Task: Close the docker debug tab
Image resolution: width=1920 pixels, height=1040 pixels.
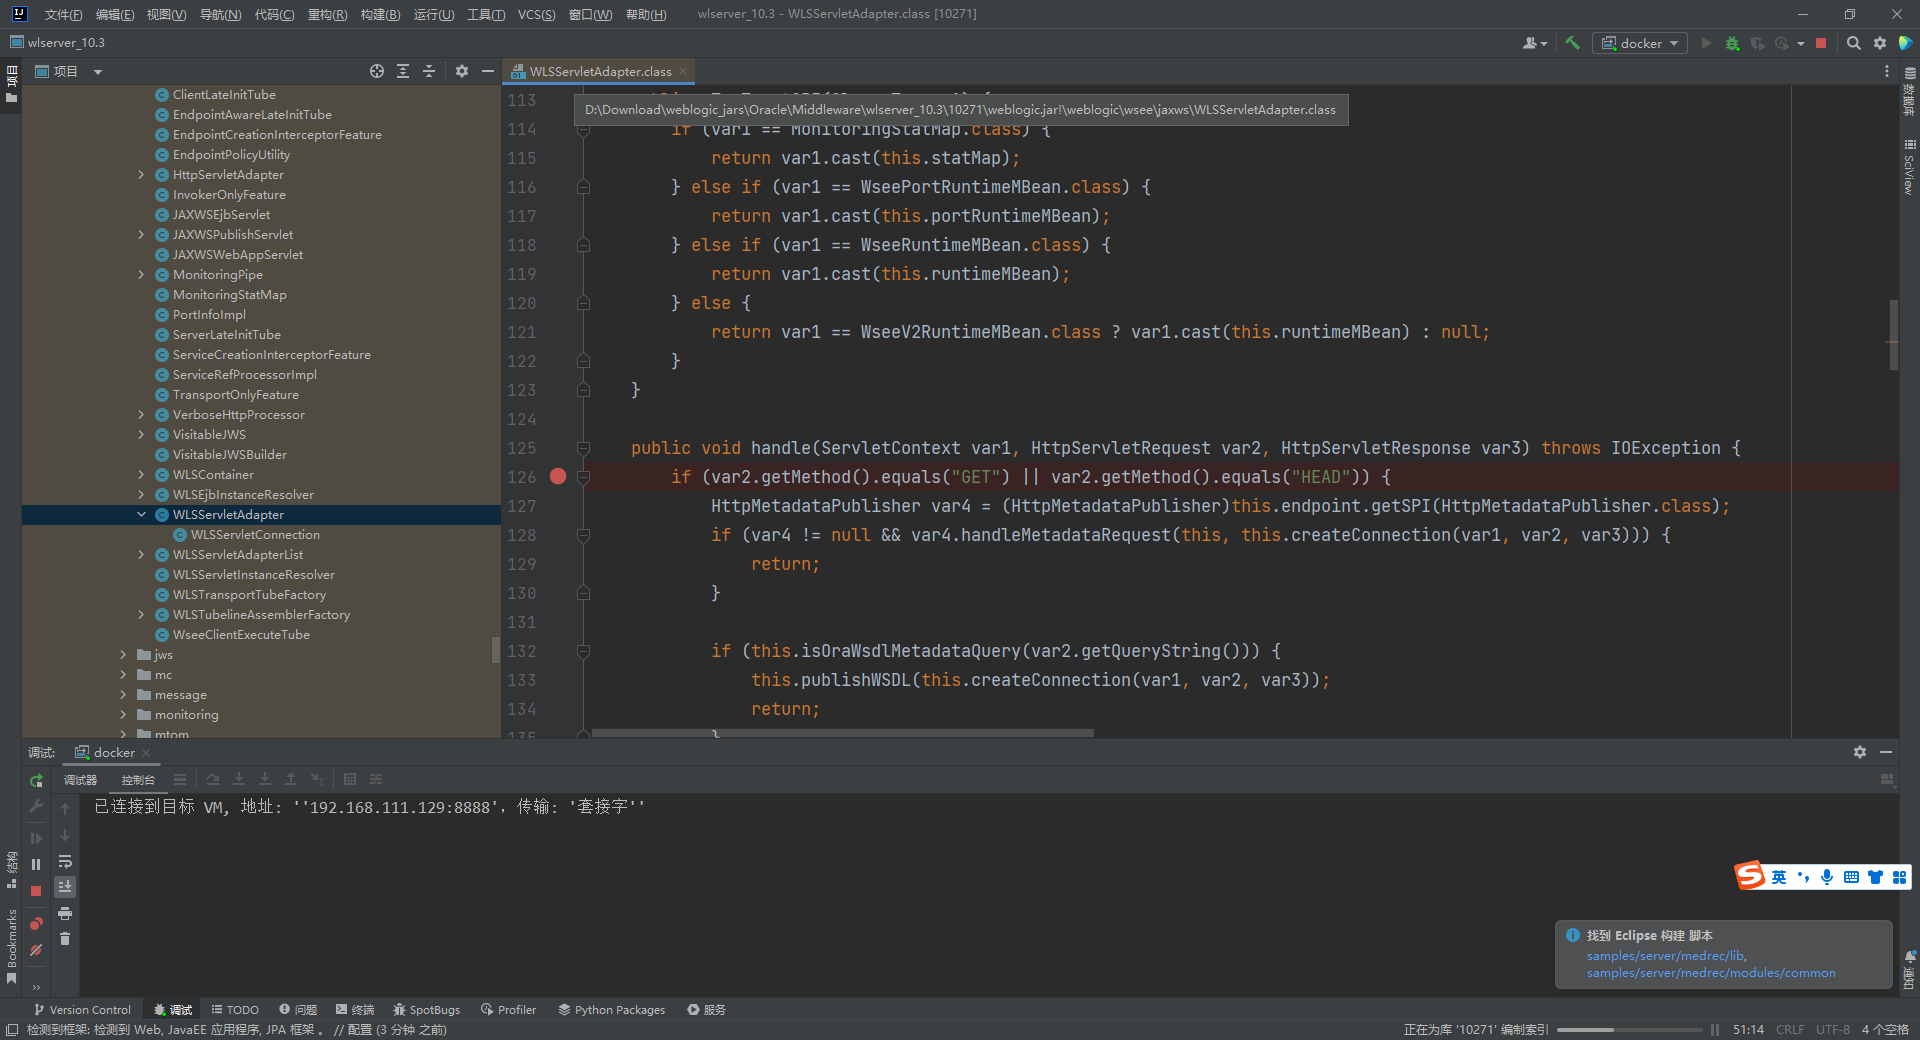Action: [146, 753]
